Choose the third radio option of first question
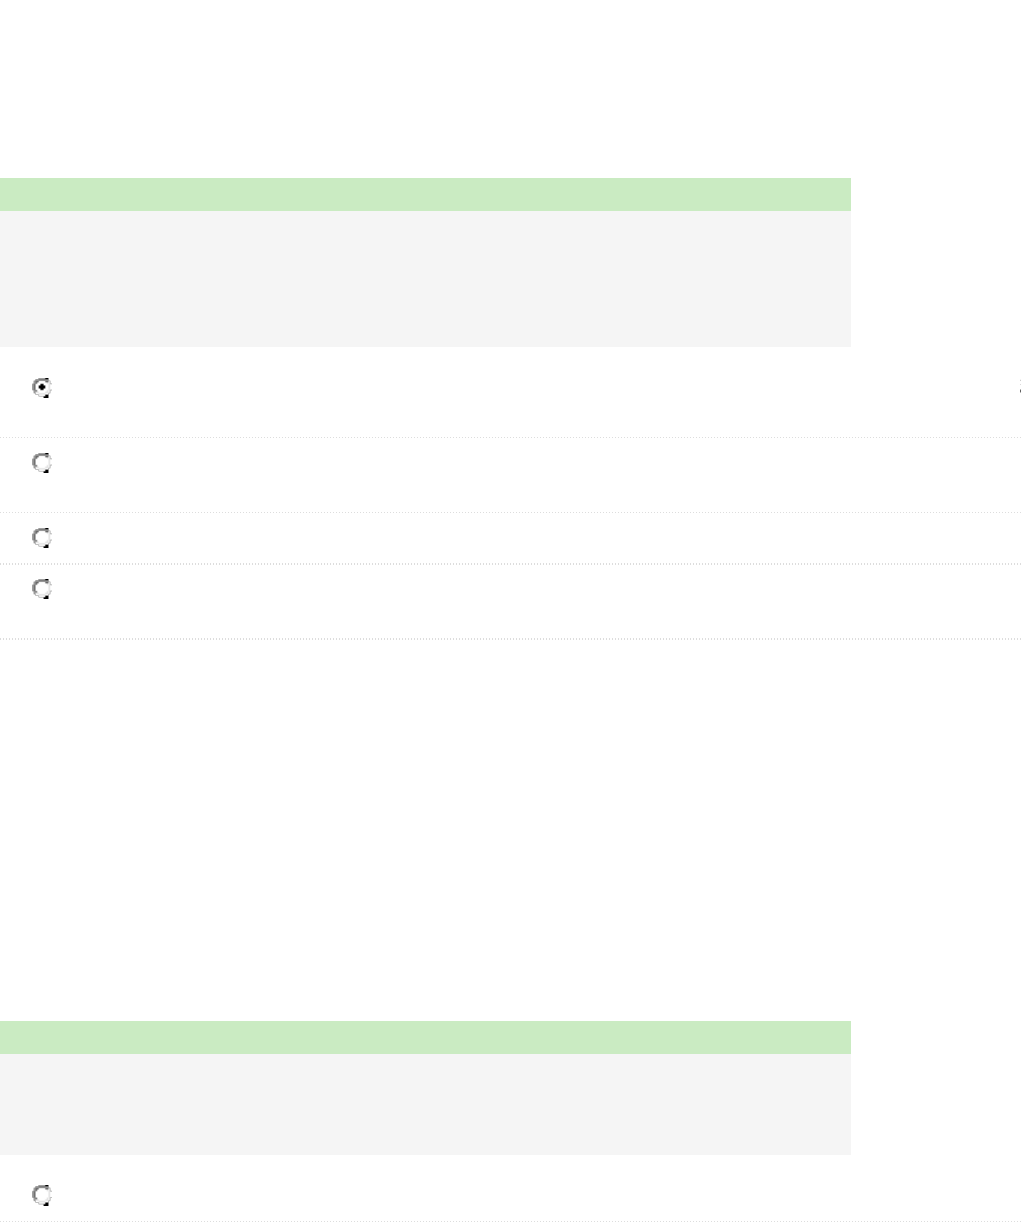 [42, 538]
